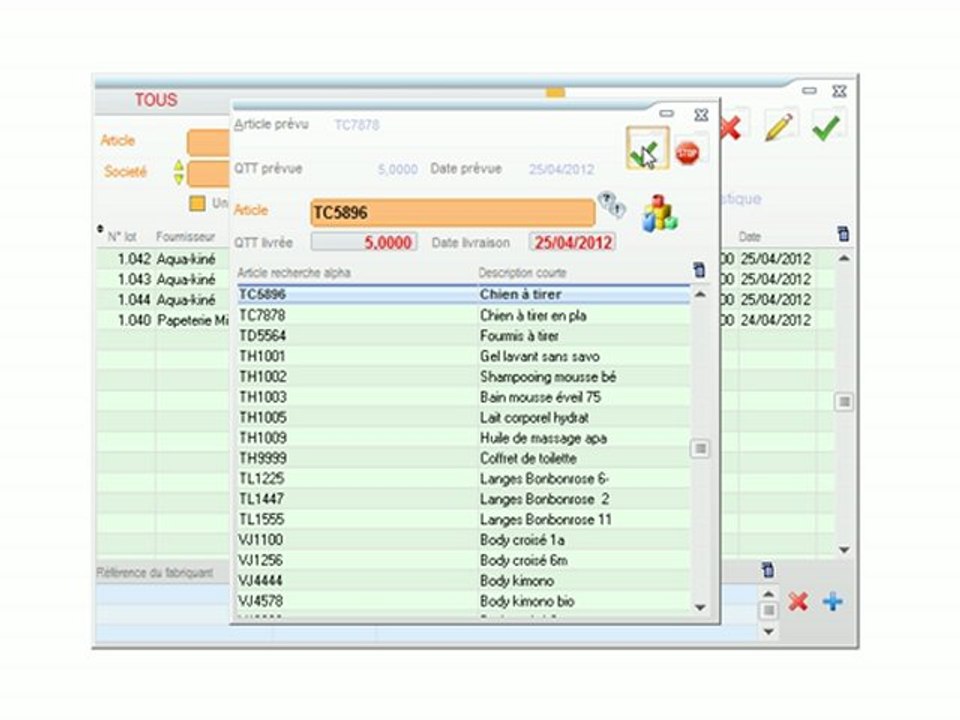This screenshot has width=960, height=720.
Task: Click the Article field containing TC5896
Action: (x=452, y=212)
